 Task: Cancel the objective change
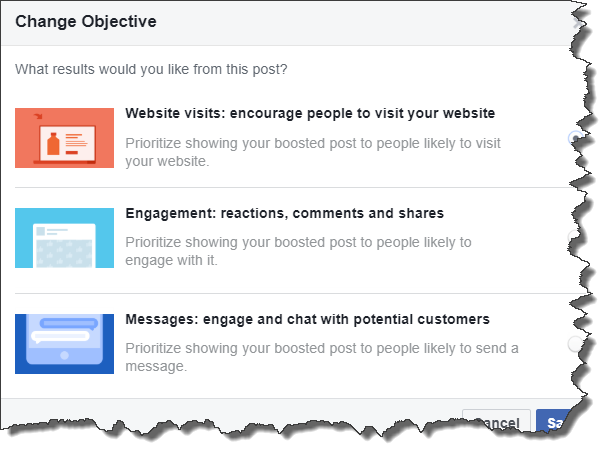click(x=497, y=423)
